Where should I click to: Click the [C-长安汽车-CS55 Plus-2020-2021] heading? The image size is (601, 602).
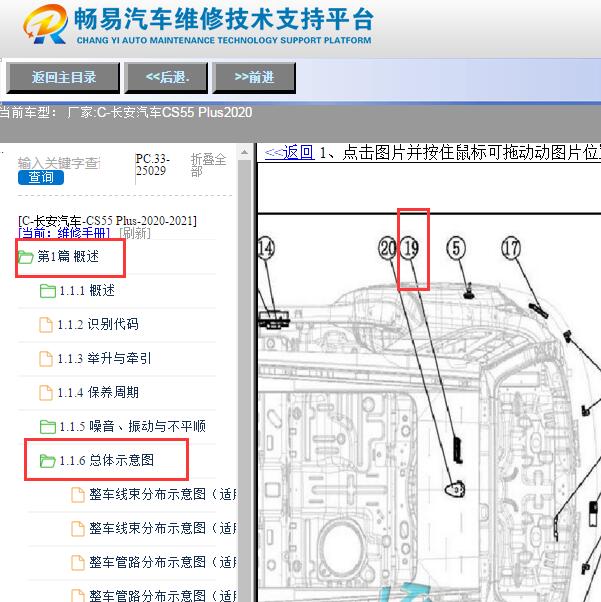click(107, 221)
